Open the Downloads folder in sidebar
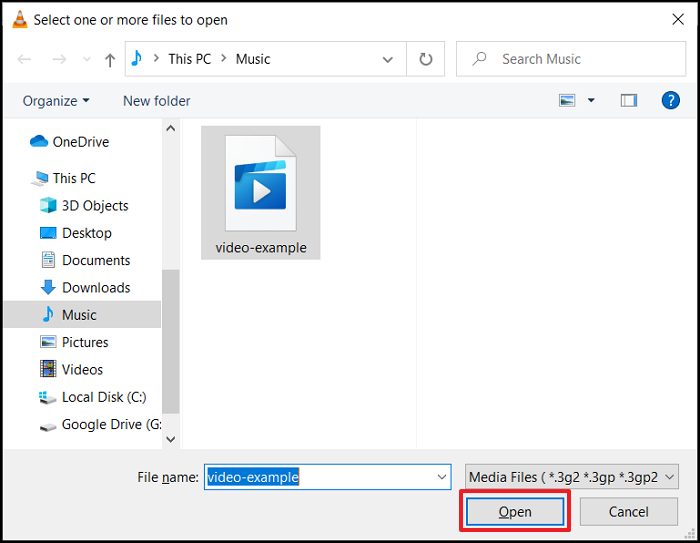Viewport: 700px width, 543px height. tap(96, 287)
